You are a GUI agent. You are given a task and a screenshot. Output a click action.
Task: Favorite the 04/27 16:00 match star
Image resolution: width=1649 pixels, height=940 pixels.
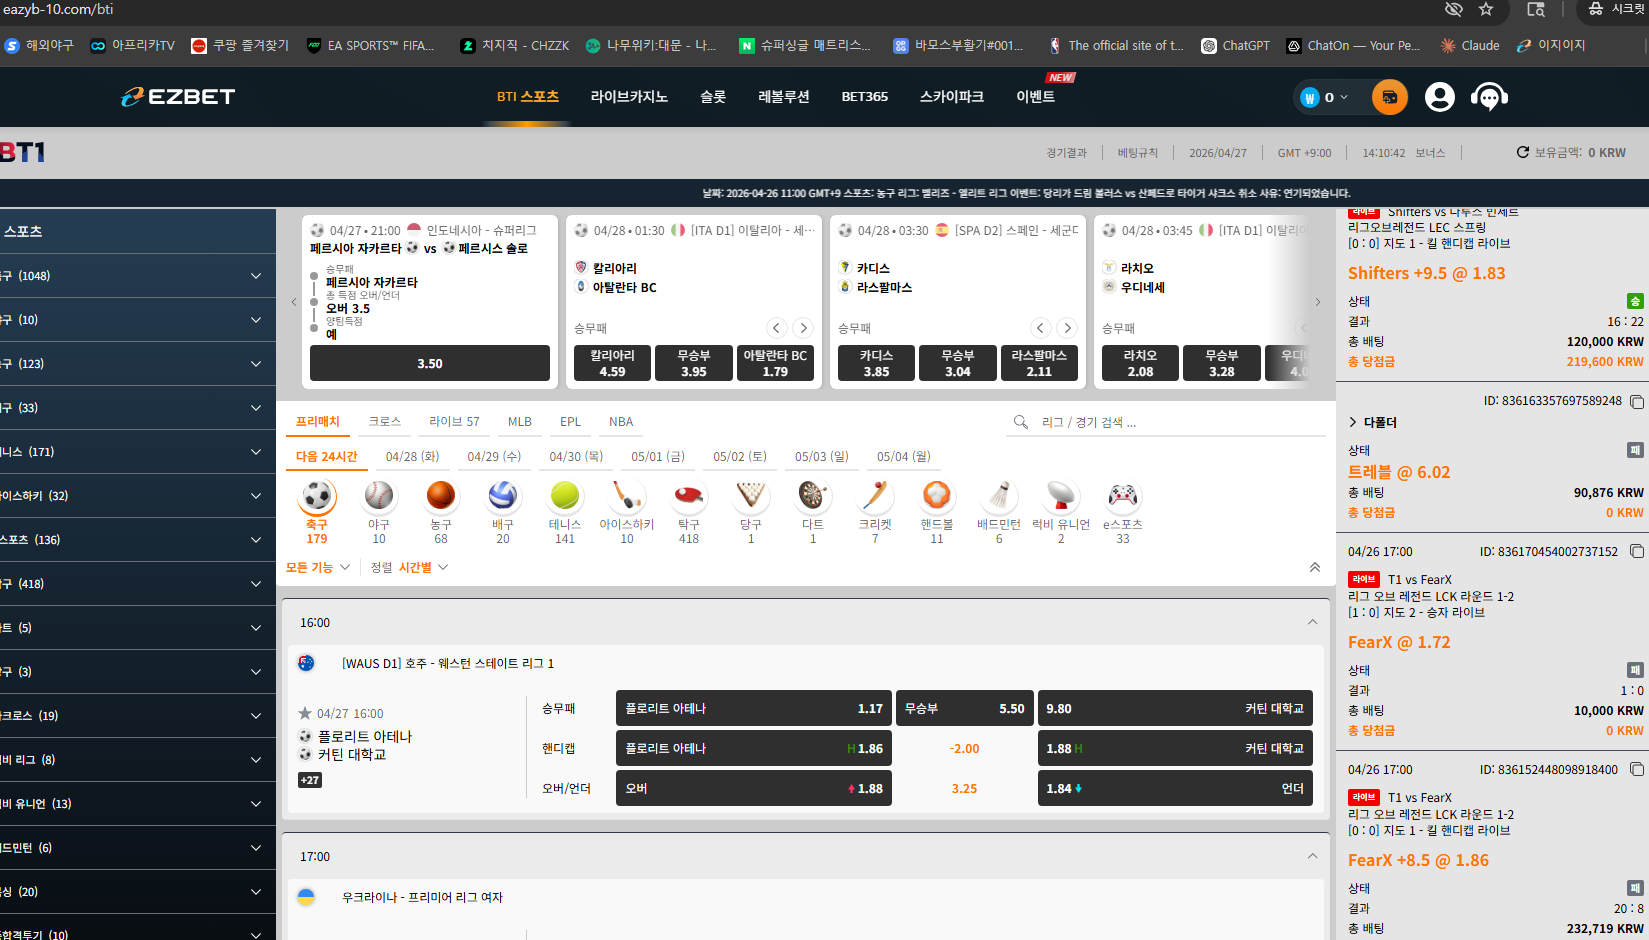pos(305,713)
